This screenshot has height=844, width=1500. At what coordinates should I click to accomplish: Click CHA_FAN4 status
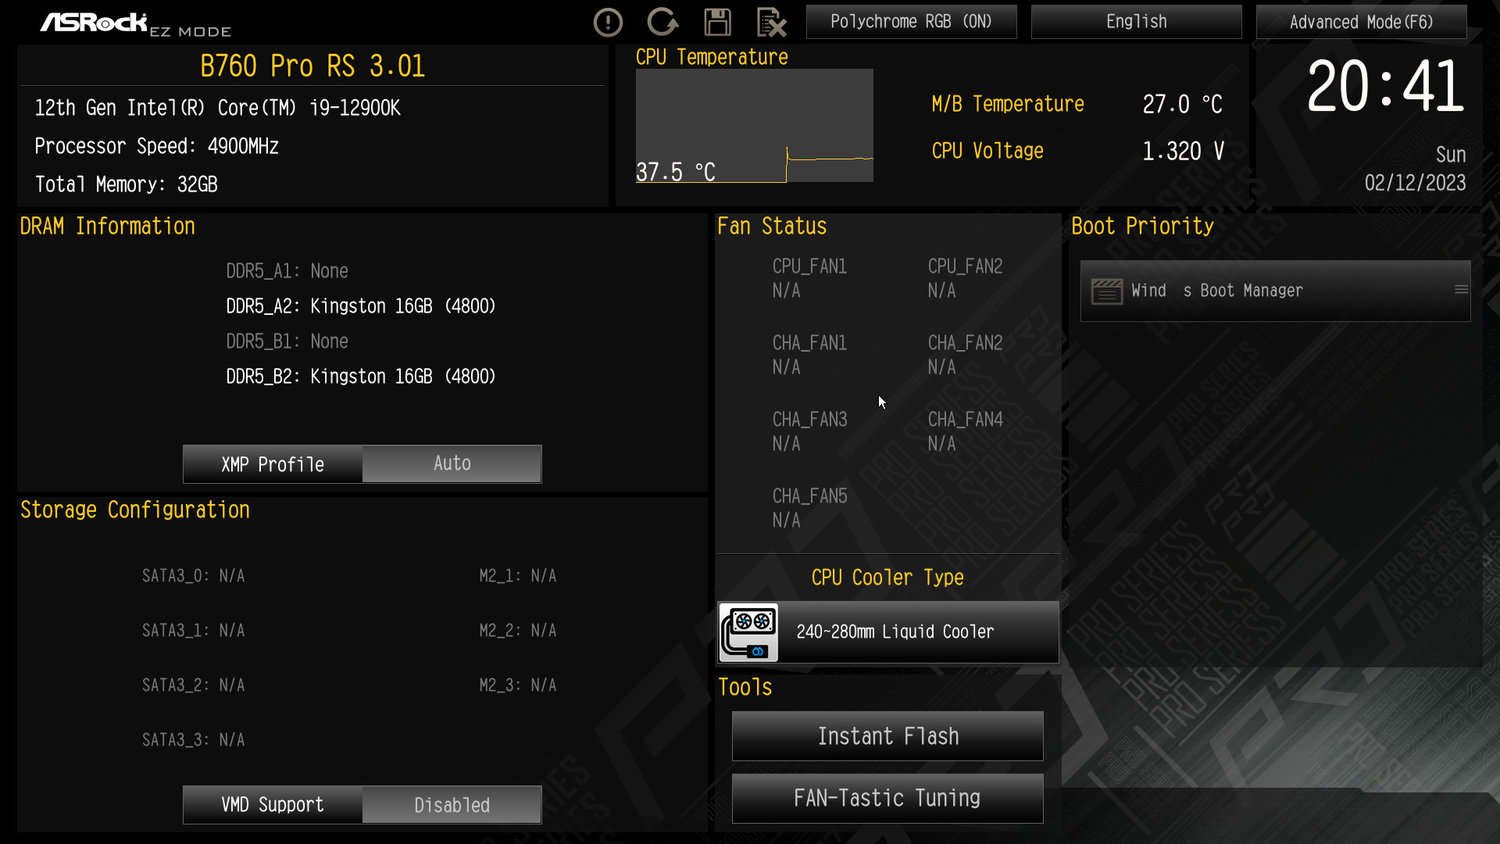point(965,431)
